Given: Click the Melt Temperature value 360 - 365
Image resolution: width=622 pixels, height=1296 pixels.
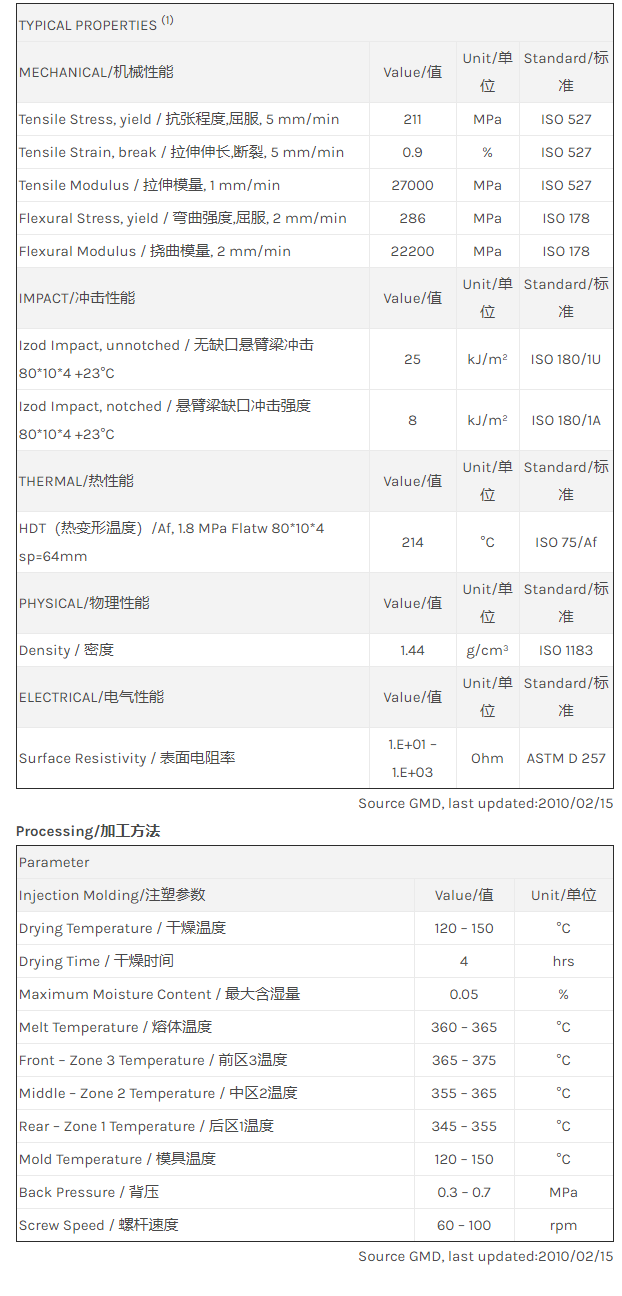Looking at the screenshot, I should (464, 1027).
